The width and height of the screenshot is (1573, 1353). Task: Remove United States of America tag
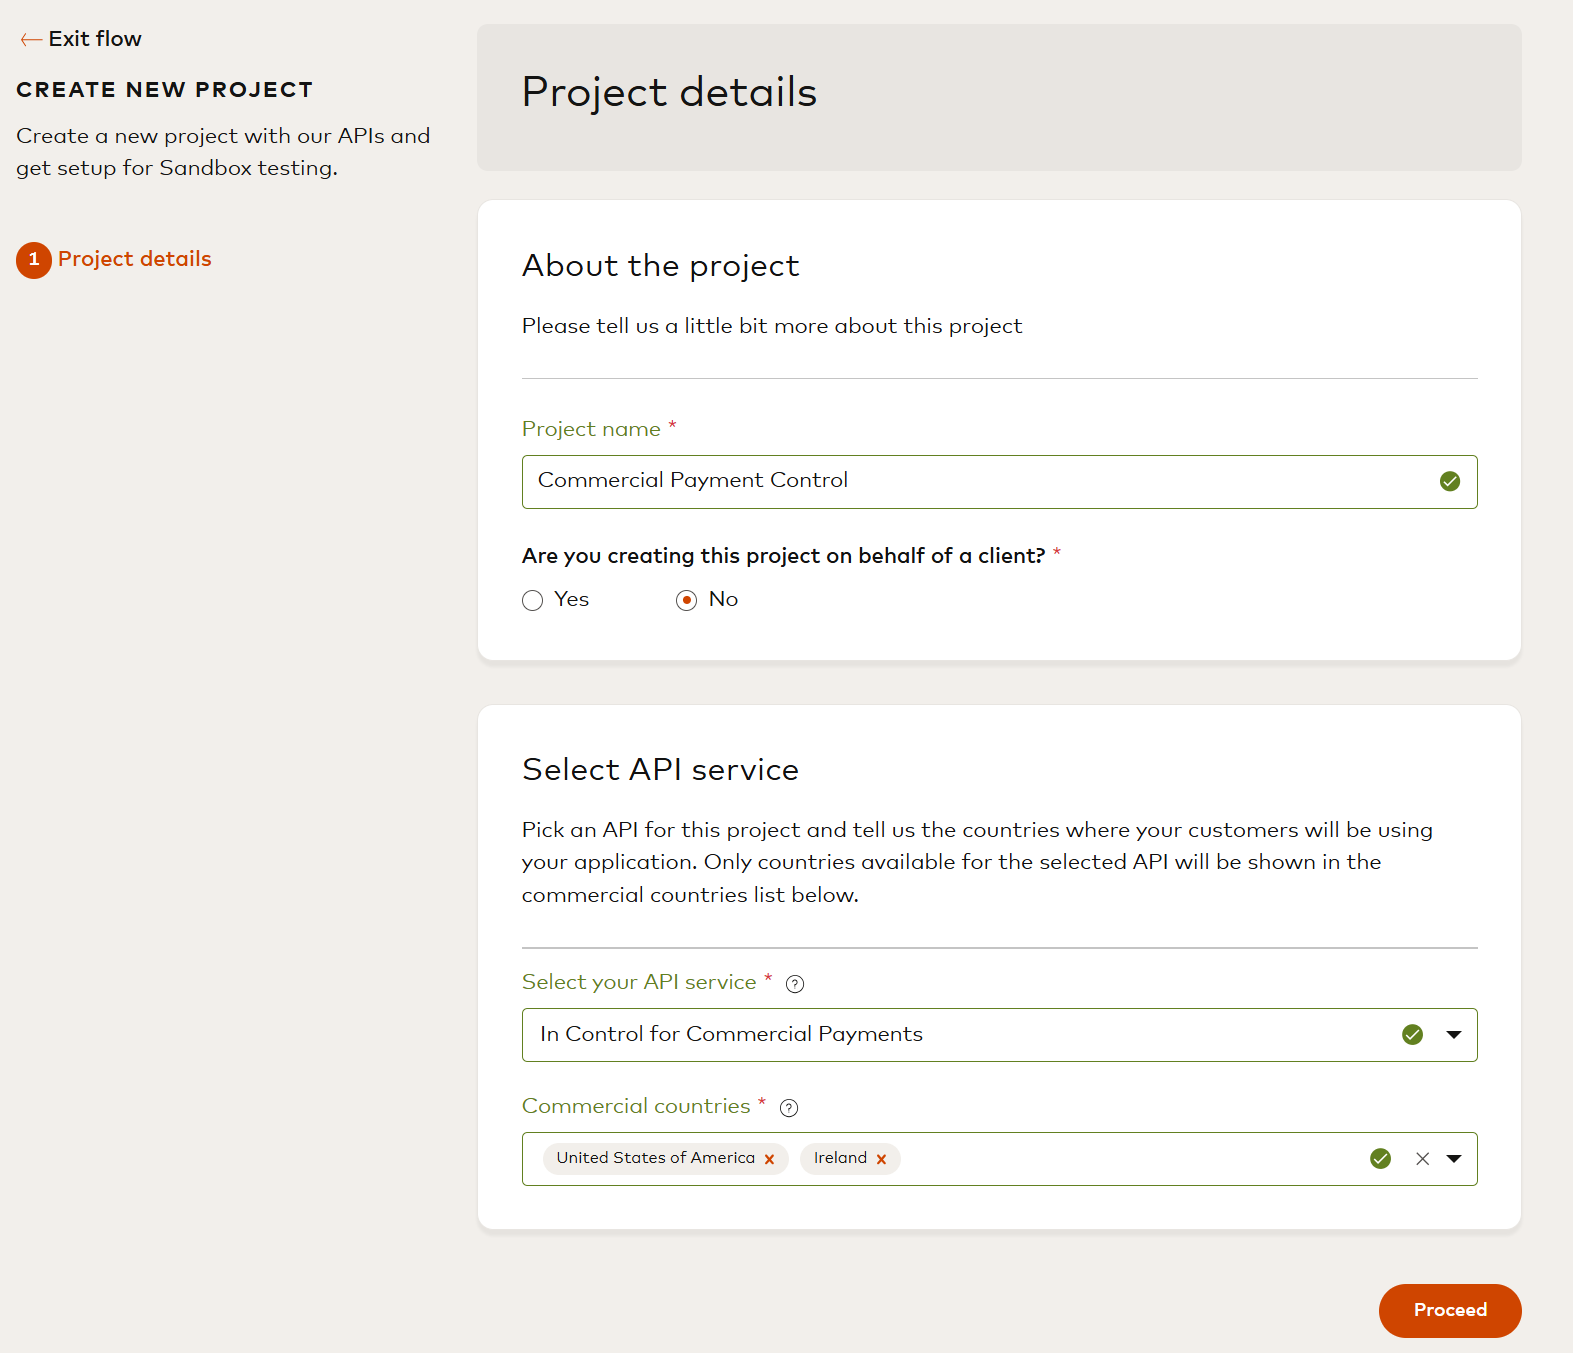pyautogui.click(x=769, y=1160)
